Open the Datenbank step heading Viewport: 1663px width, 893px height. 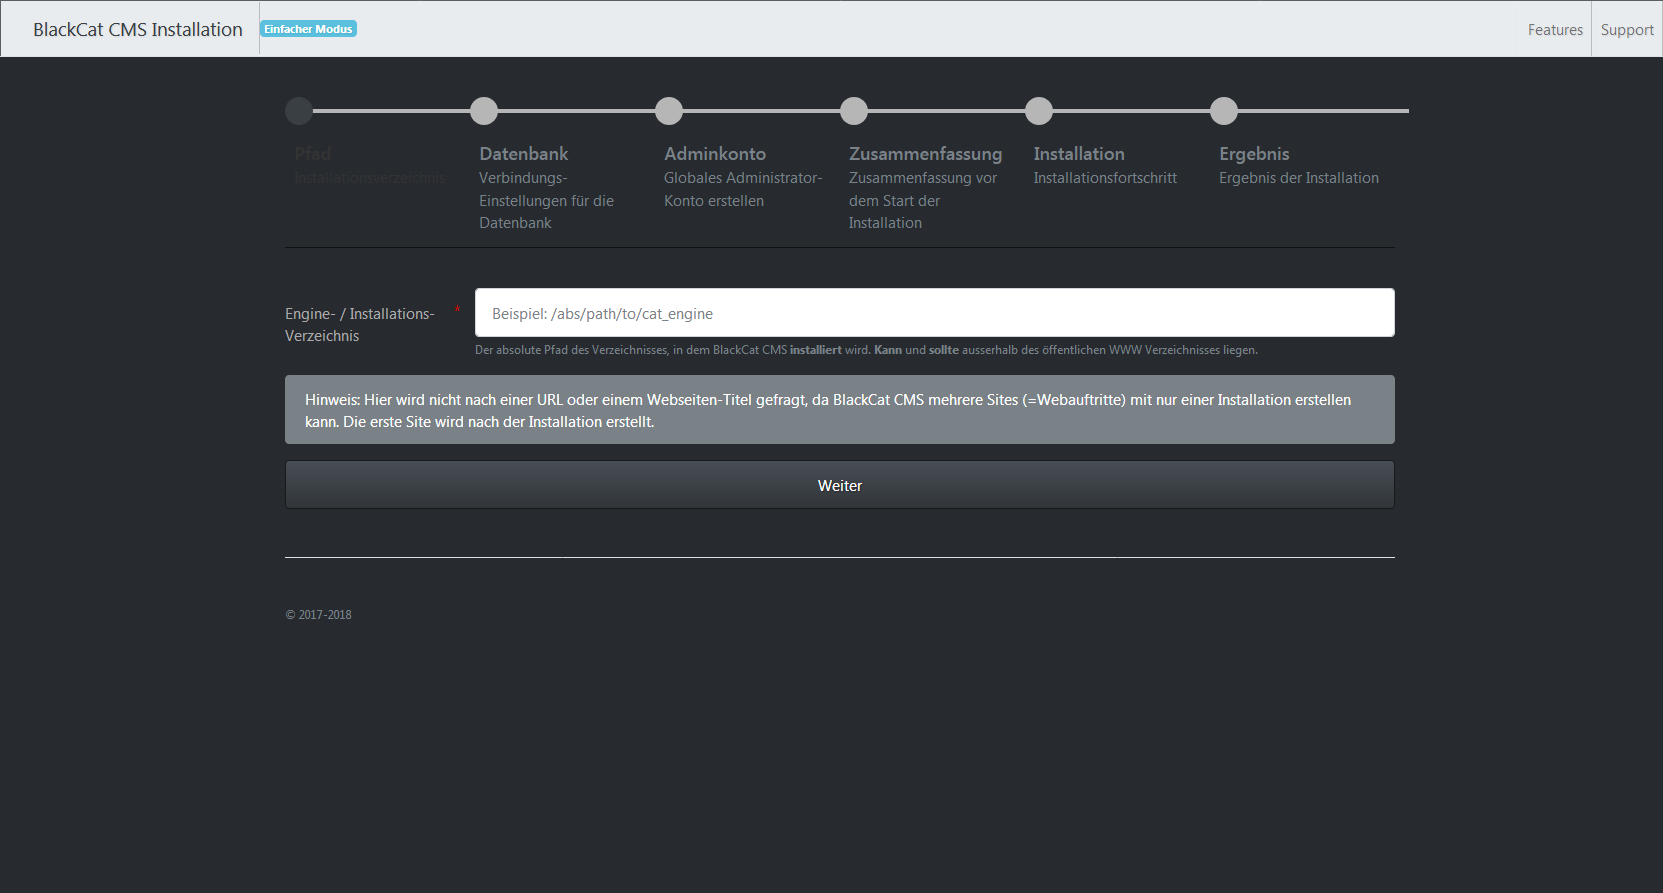click(x=524, y=154)
